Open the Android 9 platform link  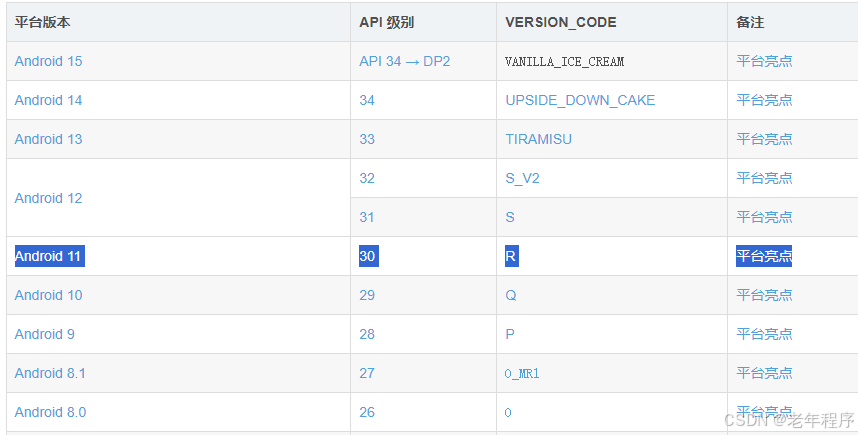pyautogui.click(x=44, y=334)
